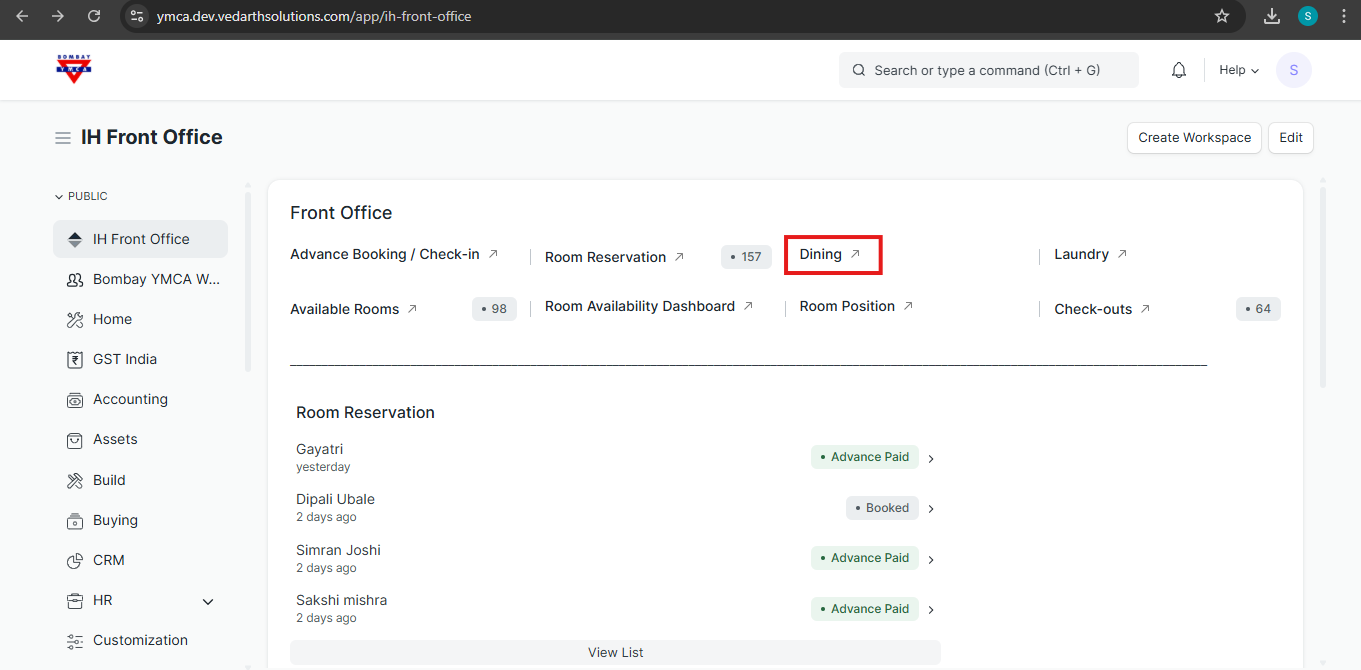1361x670 pixels.
Task: Click View List under Room Reservation
Action: pyautogui.click(x=615, y=652)
